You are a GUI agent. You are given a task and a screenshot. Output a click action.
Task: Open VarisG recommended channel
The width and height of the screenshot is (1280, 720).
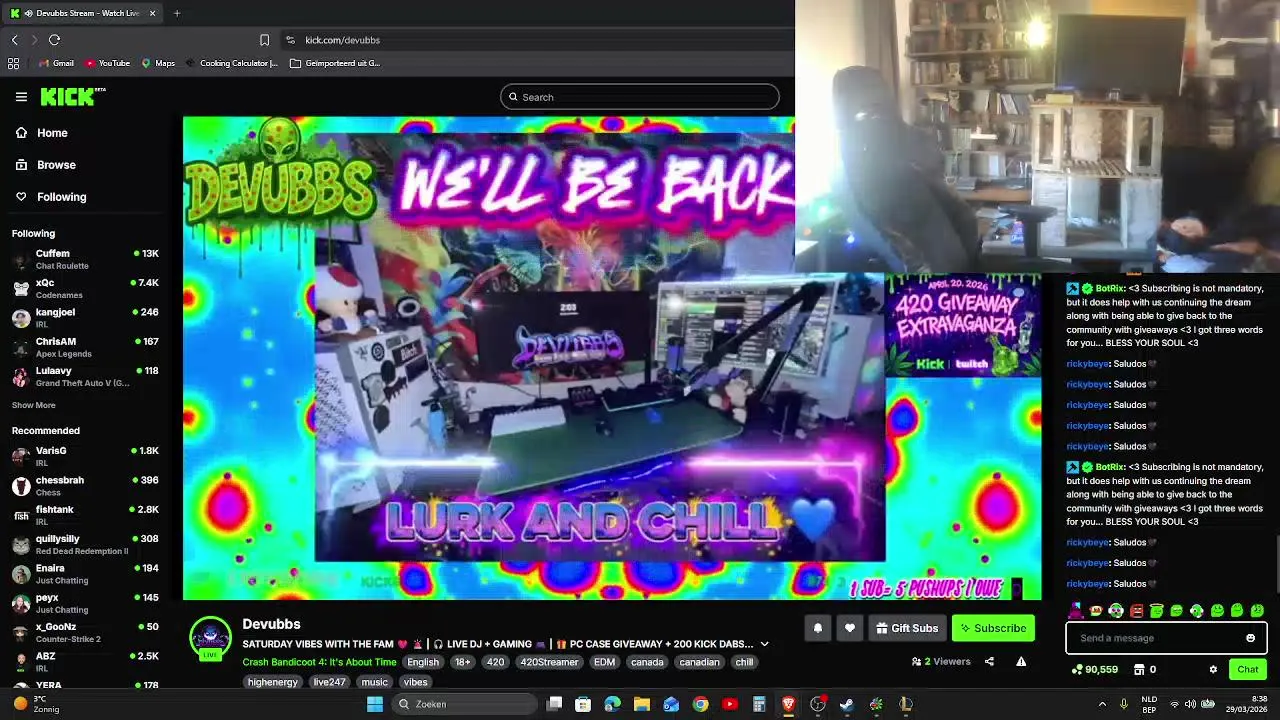point(86,456)
